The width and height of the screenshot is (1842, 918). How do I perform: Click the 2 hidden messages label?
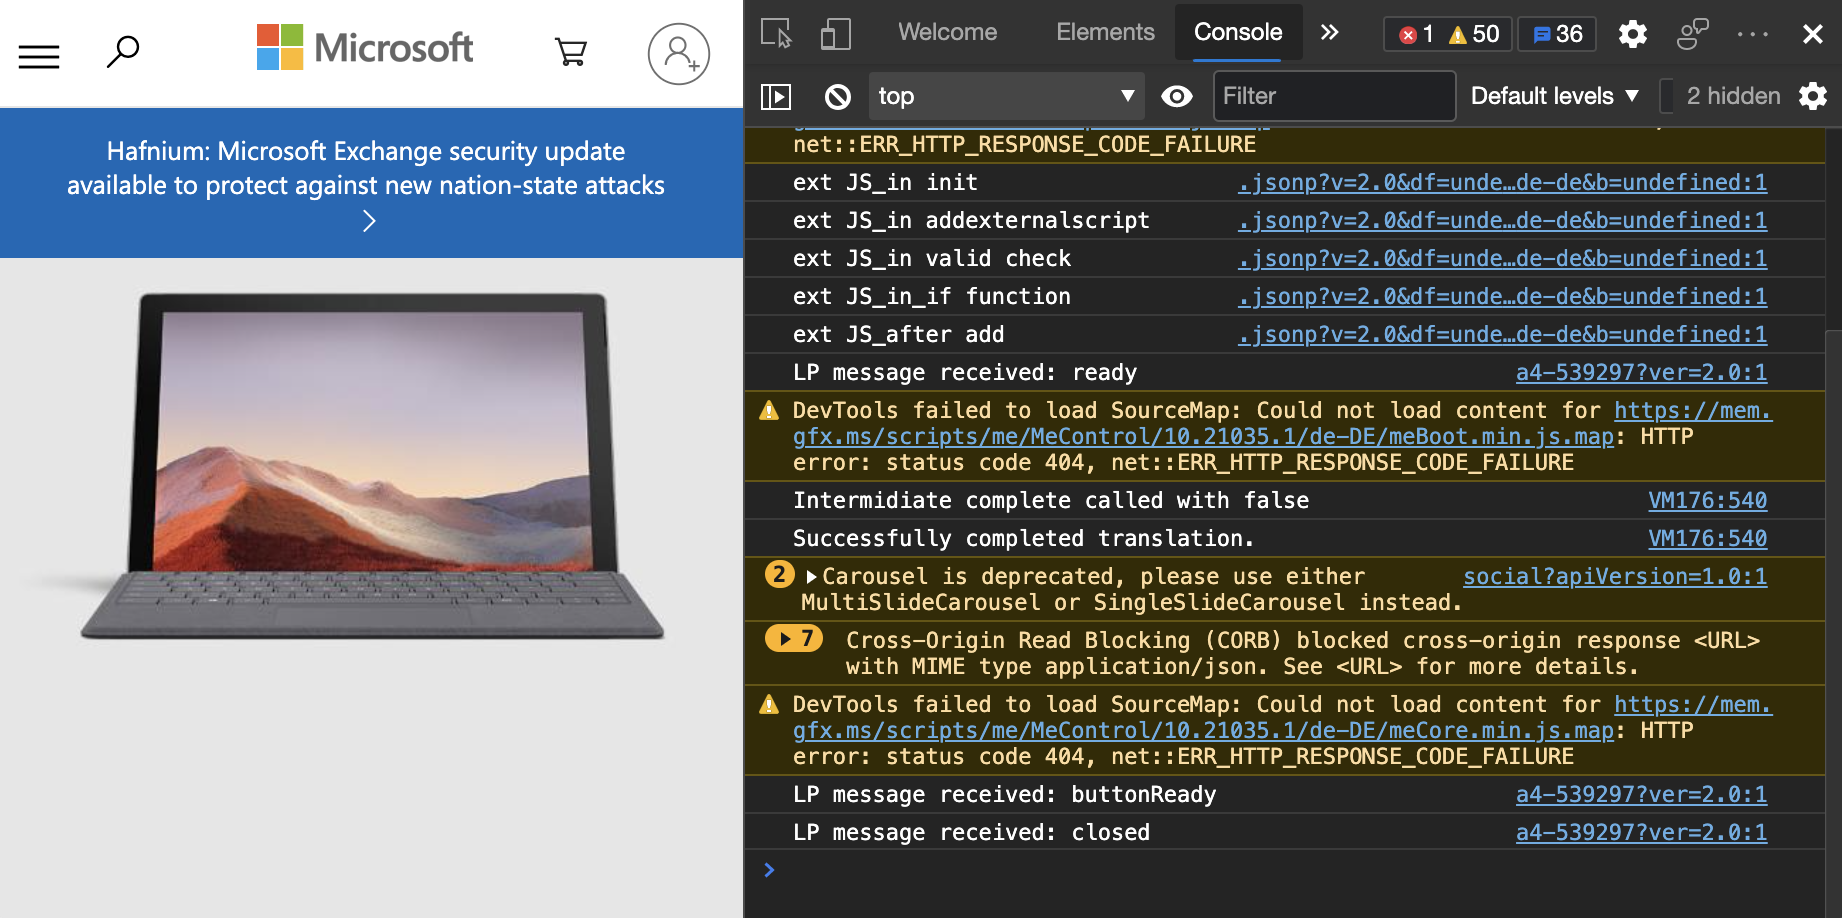pos(1733,96)
